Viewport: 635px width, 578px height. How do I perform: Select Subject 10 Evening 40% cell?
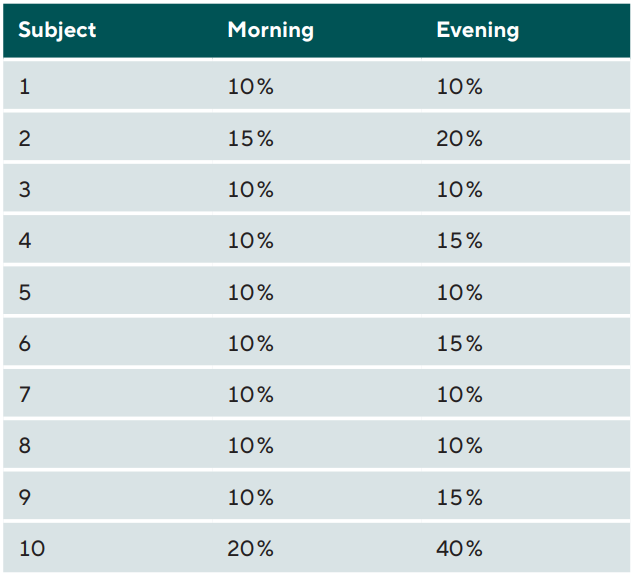(526, 547)
